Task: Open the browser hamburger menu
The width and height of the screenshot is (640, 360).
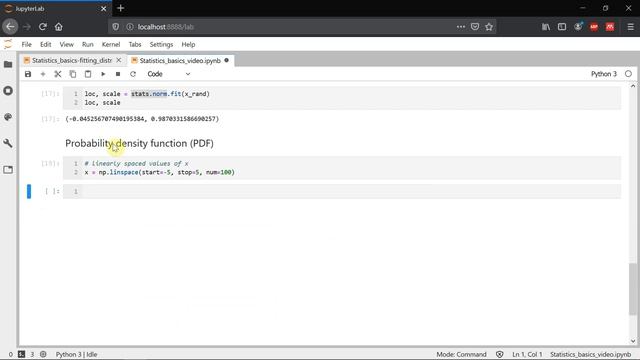Action: click(630, 27)
